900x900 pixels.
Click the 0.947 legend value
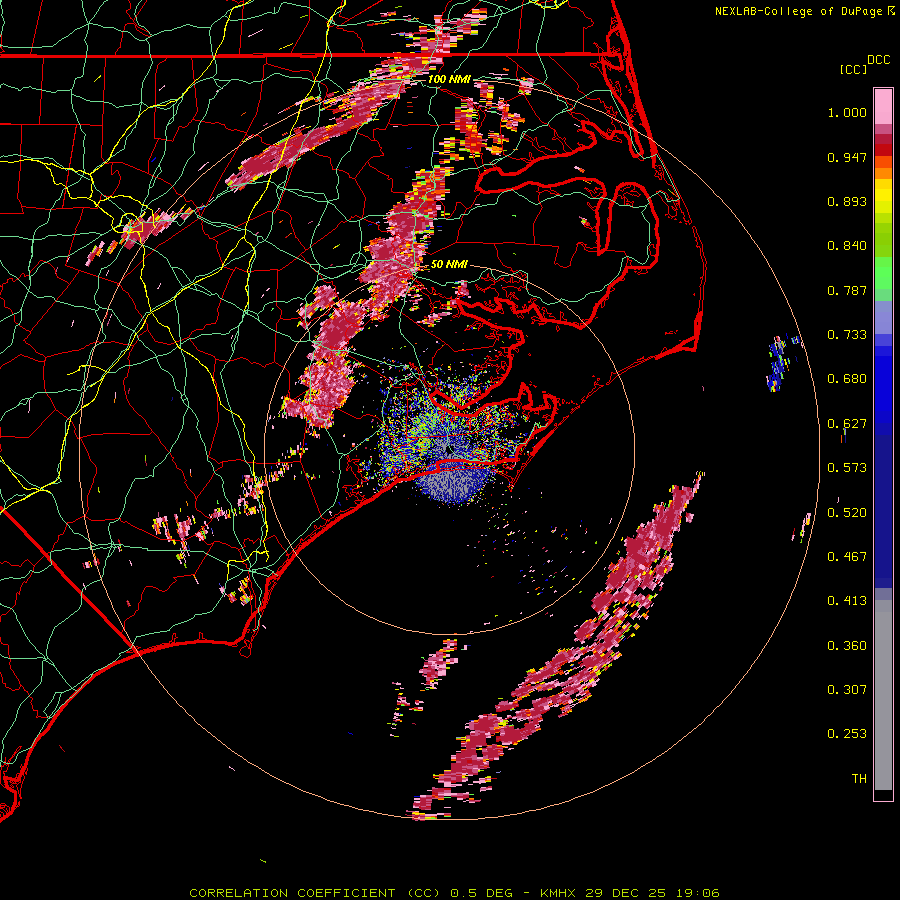tap(847, 157)
